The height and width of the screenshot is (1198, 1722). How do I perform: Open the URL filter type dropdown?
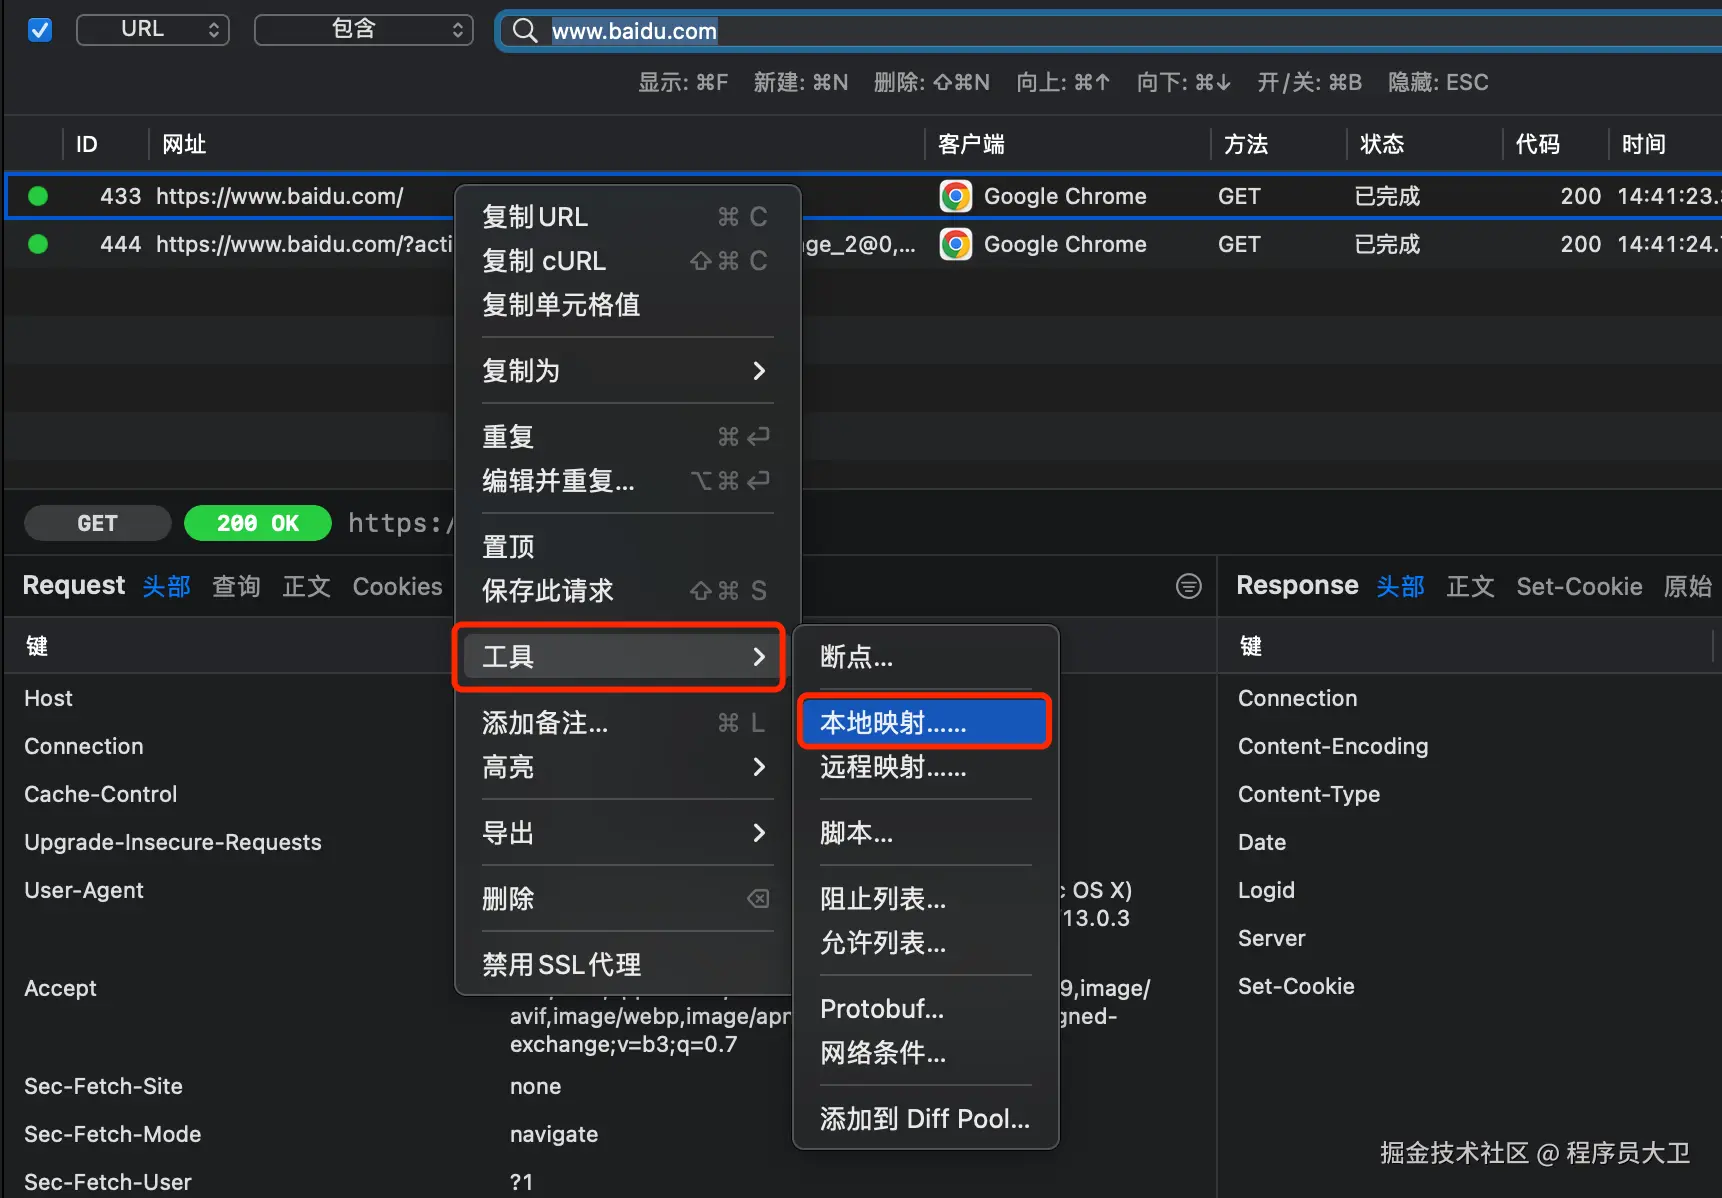coord(153,30)
